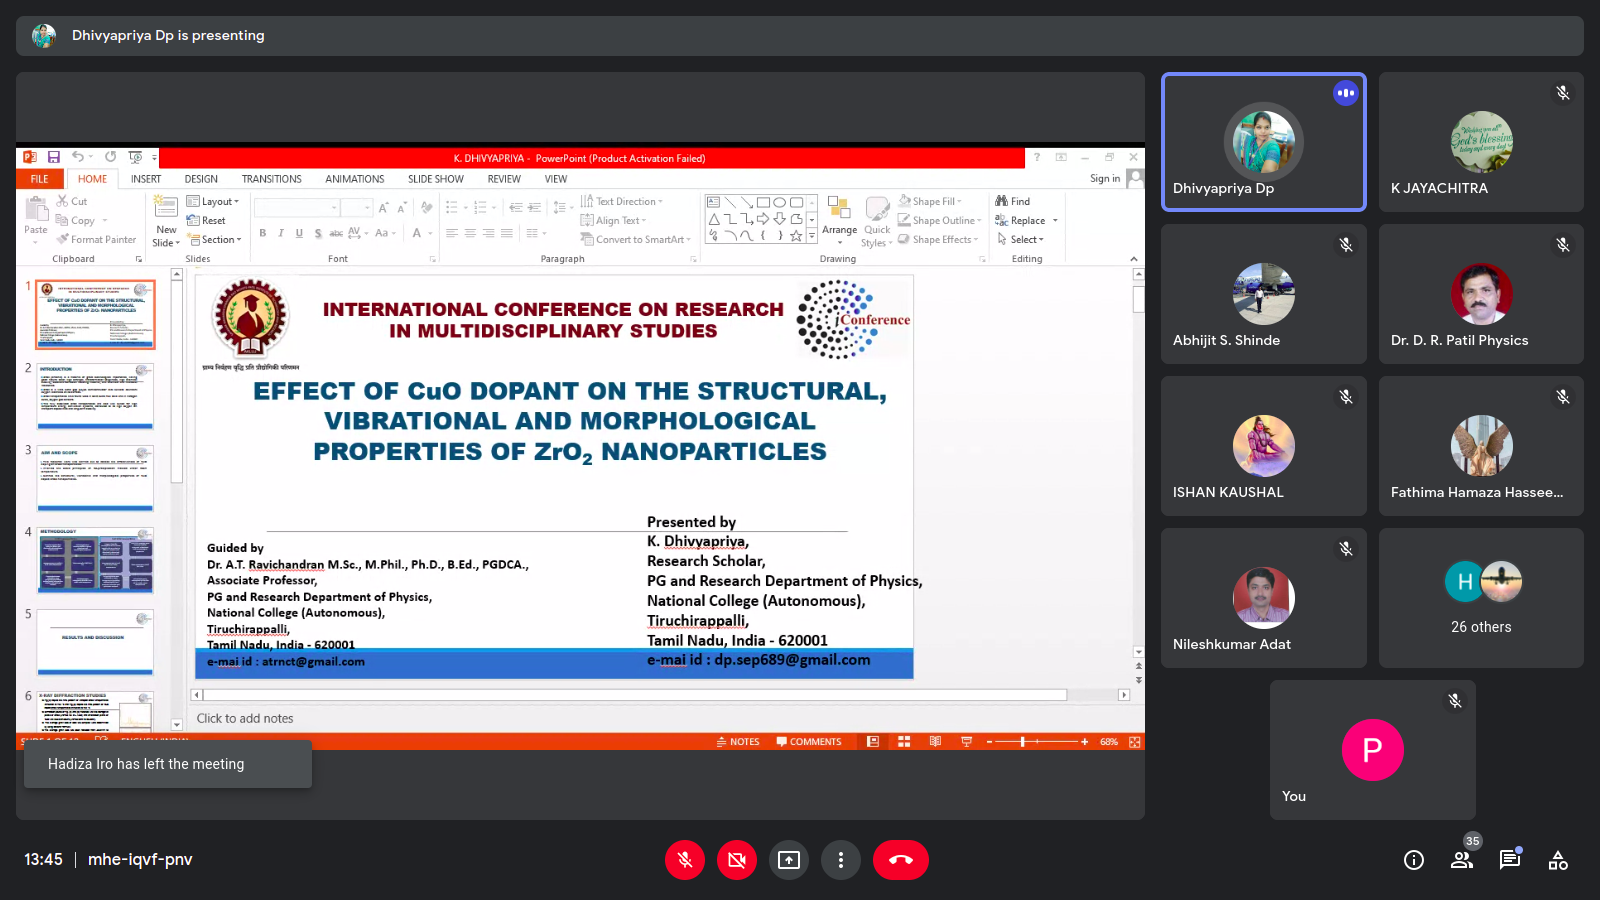This screenshot has width=1600, height=900.
Task: Expand the Align Text dropdown
Action: click(614, 220)
